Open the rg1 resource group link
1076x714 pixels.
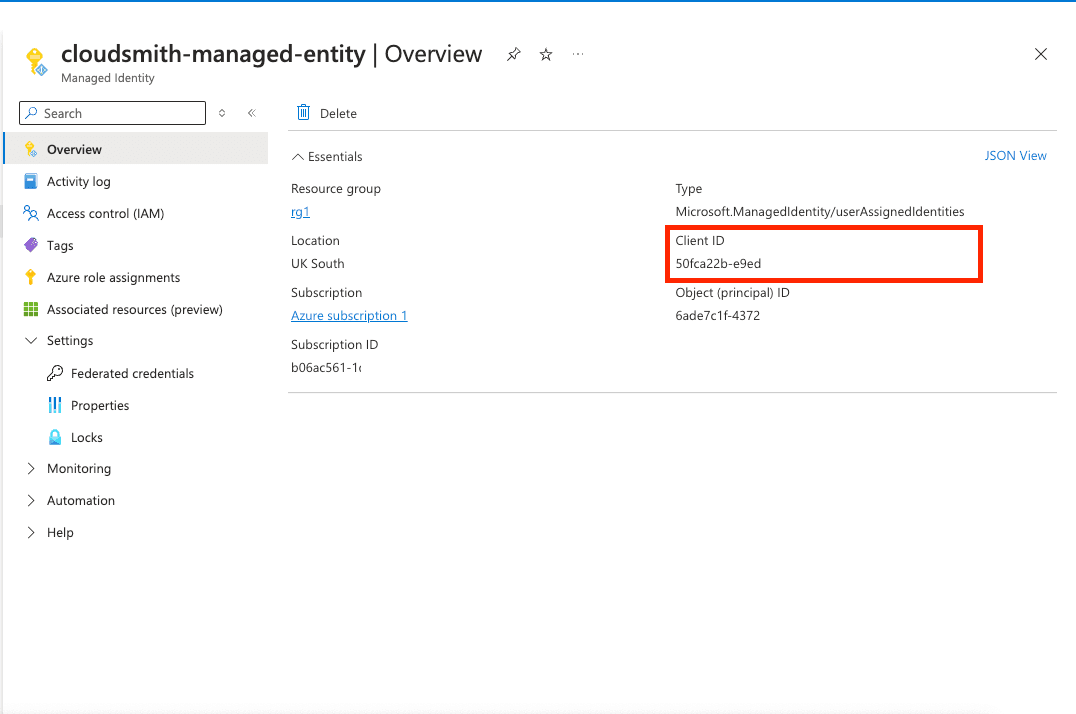tap(300, 212)
